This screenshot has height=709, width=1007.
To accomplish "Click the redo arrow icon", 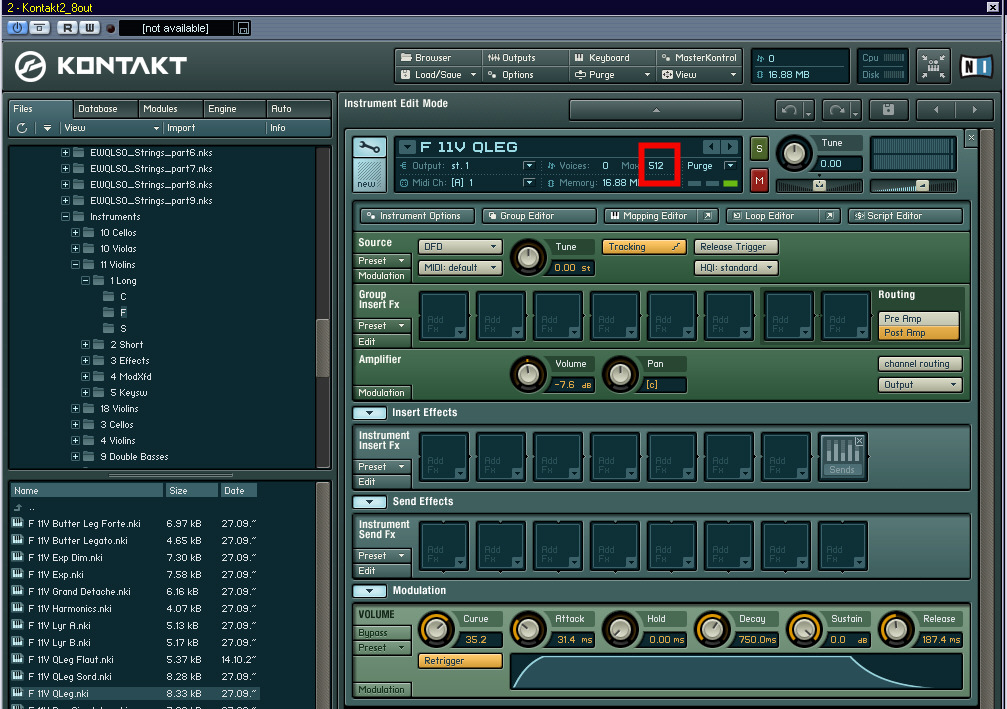I will click(837, 110).
